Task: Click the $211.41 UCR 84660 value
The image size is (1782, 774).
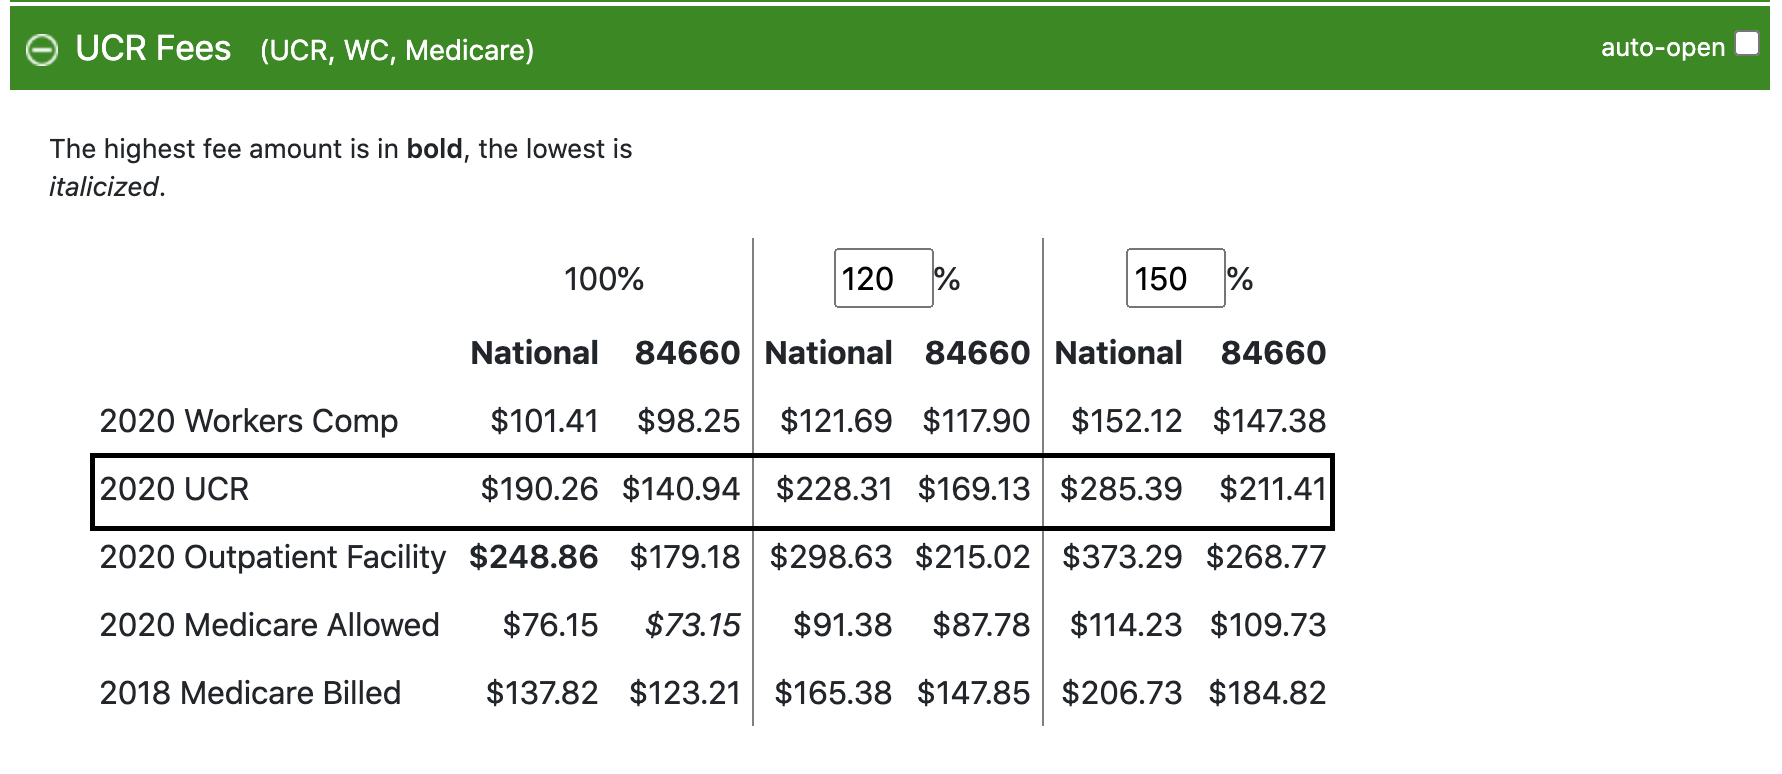Action: click(x=1273, y=489)
